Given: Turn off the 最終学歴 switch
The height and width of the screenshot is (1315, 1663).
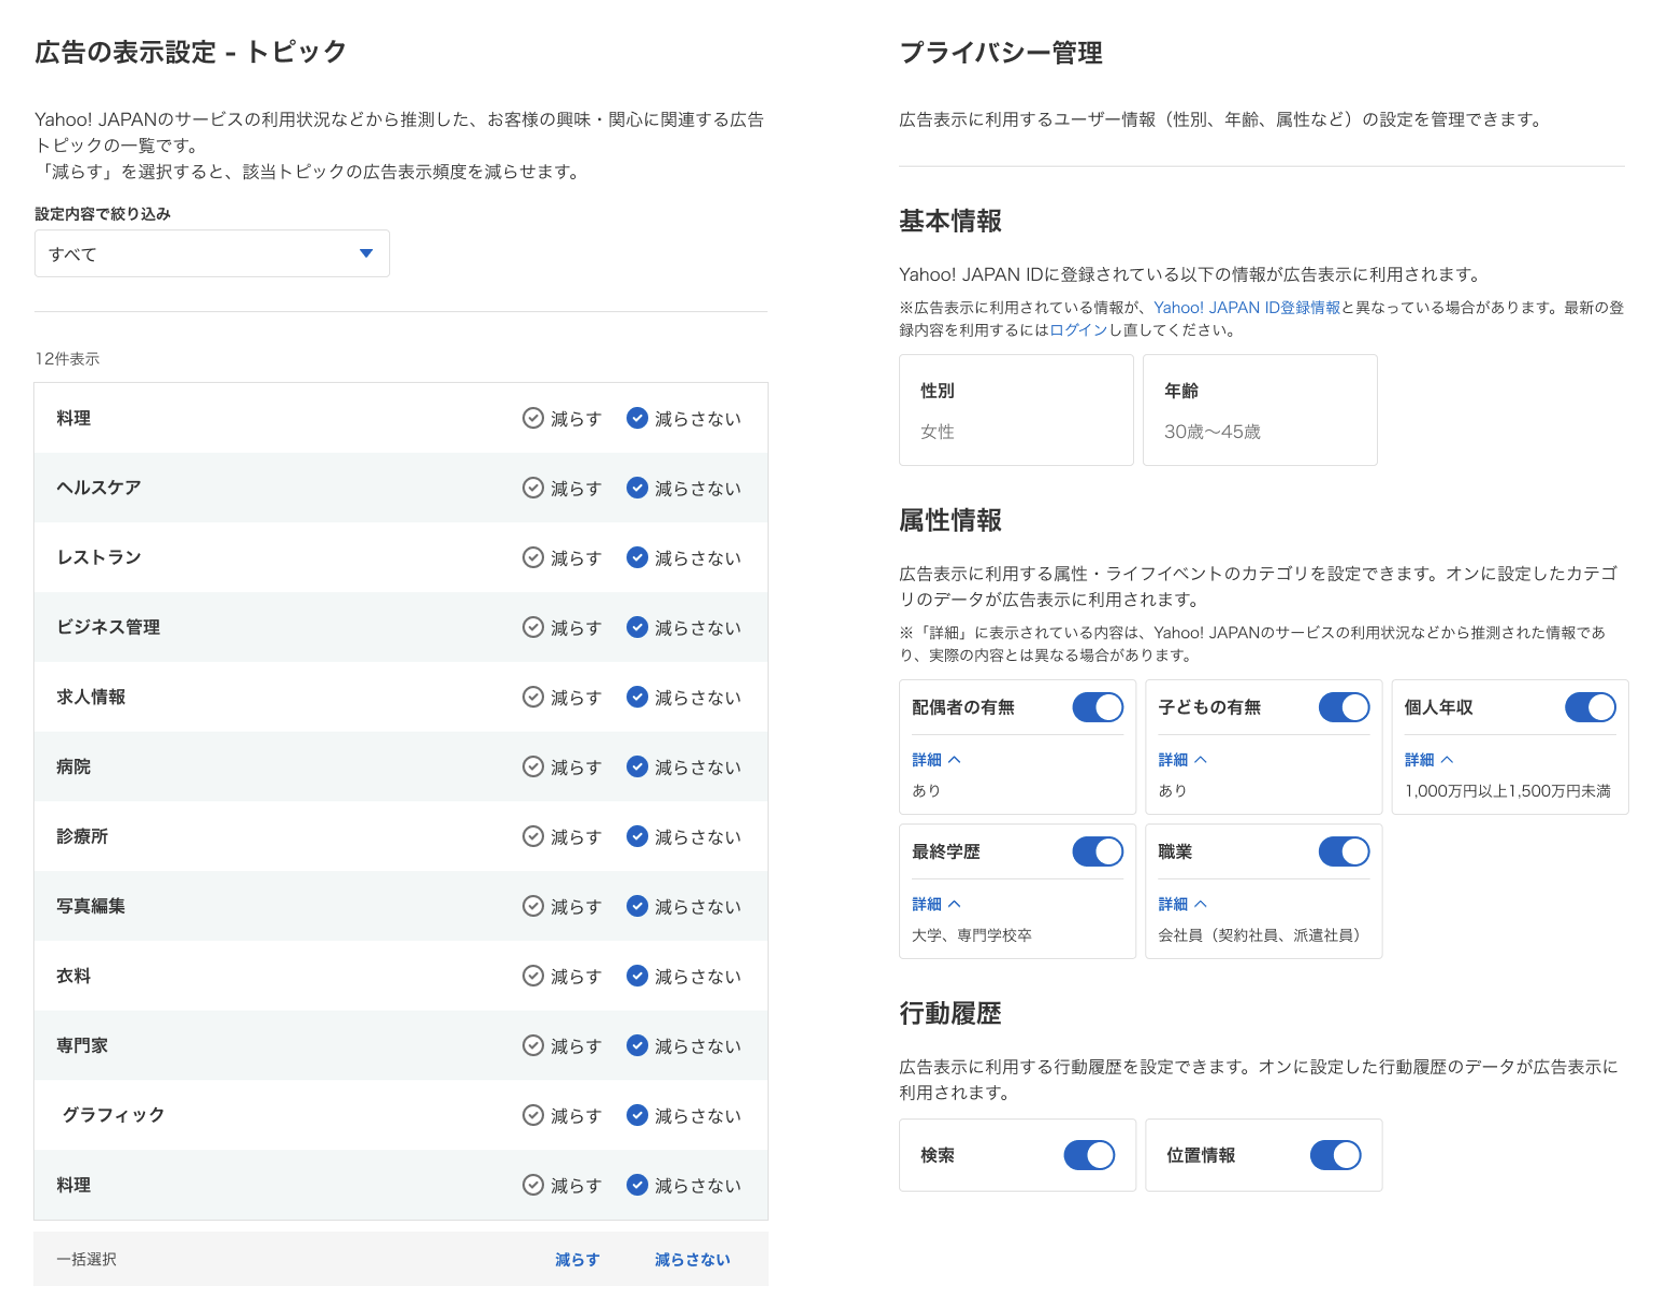Looking at the screenshot, I should [x=1097, y=851].
